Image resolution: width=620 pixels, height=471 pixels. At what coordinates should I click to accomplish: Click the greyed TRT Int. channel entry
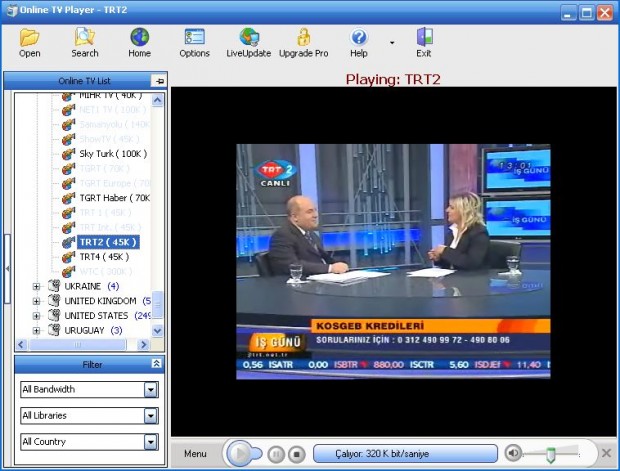(110, 227)
